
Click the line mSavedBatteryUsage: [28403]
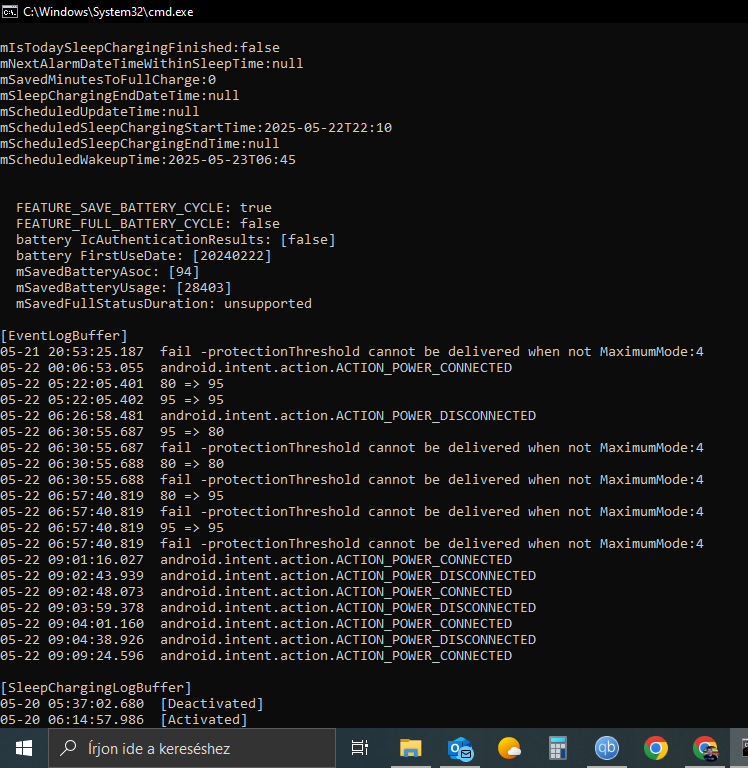click(x=123, y=288)
